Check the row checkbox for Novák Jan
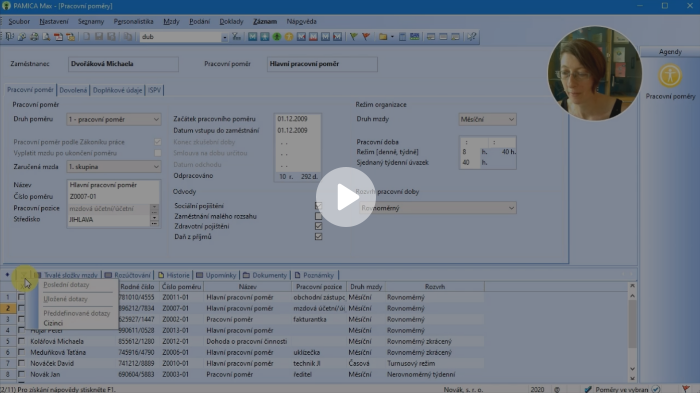Image resolution: width=700 pixels, height=393 pixels. (21, 374)
